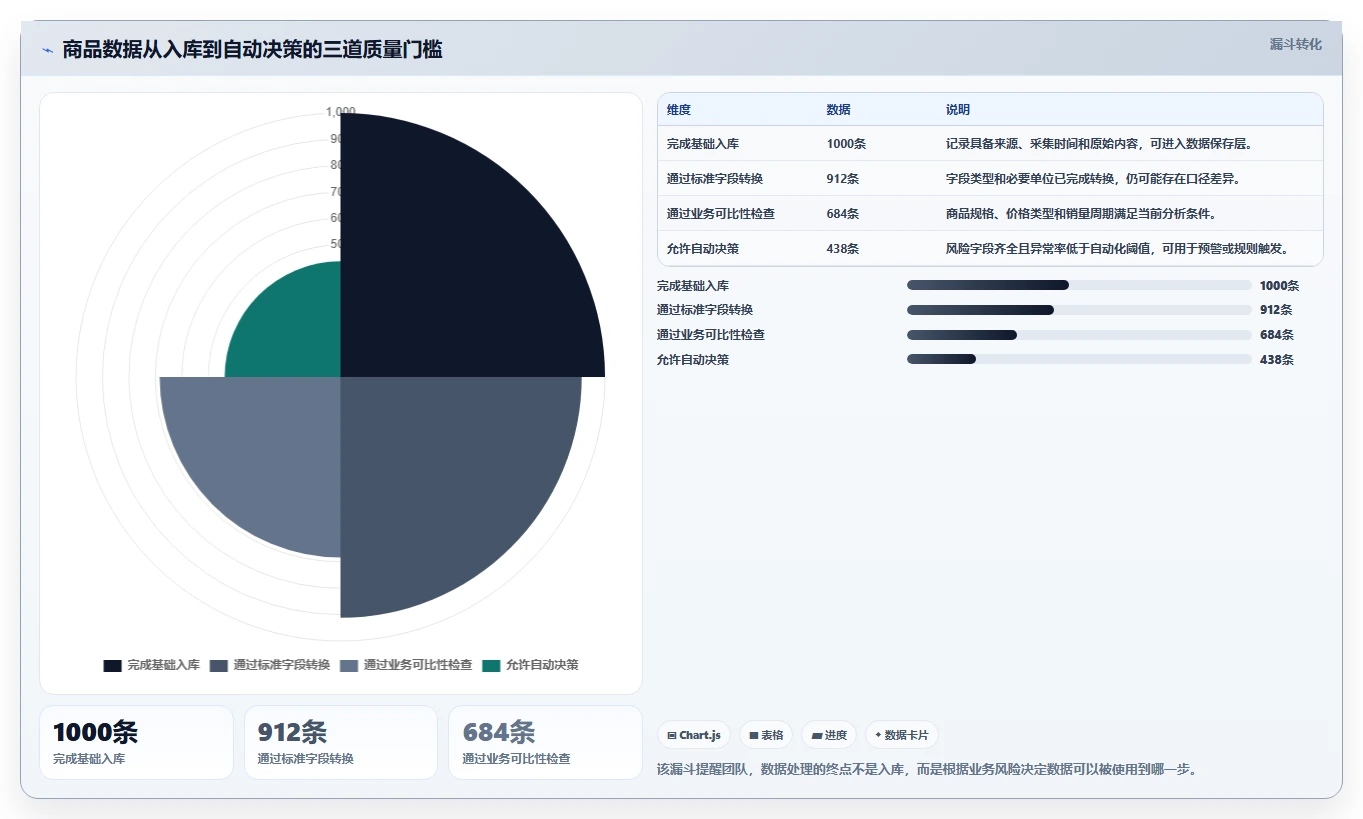Click the Chart.js tag chip
Viewport: 1363px width, 819px height.
click(x=694, y=735)
